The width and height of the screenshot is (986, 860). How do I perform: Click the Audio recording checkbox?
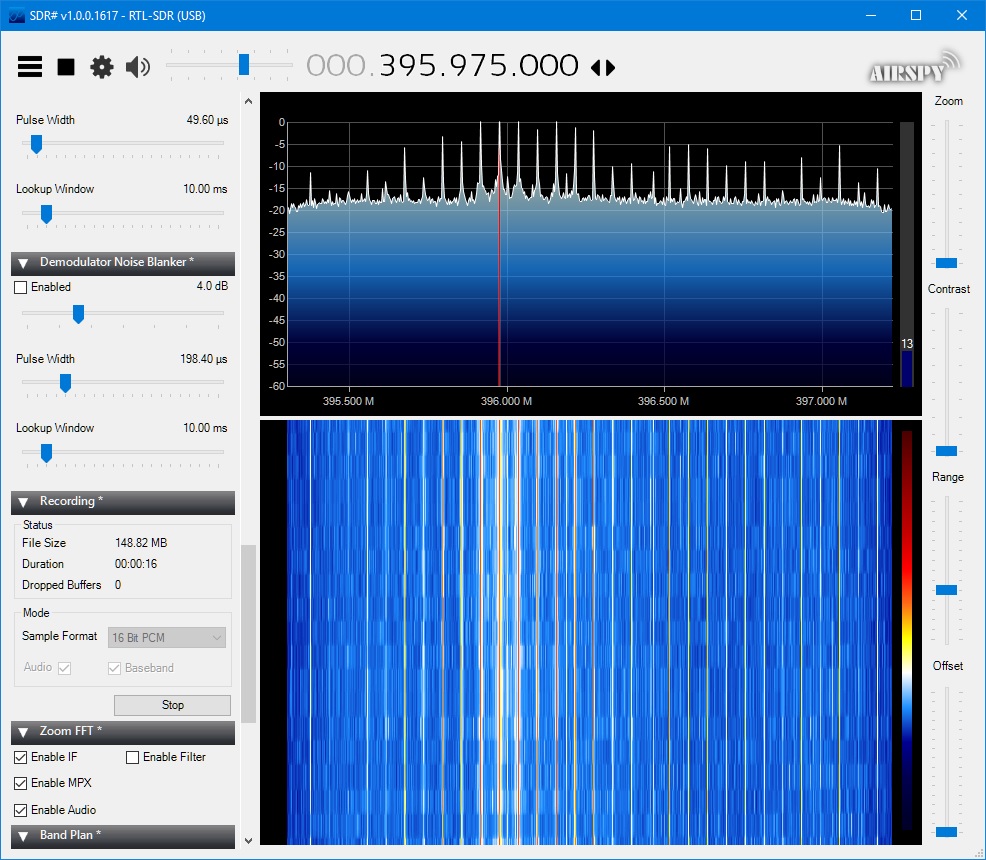coord(64,668)
